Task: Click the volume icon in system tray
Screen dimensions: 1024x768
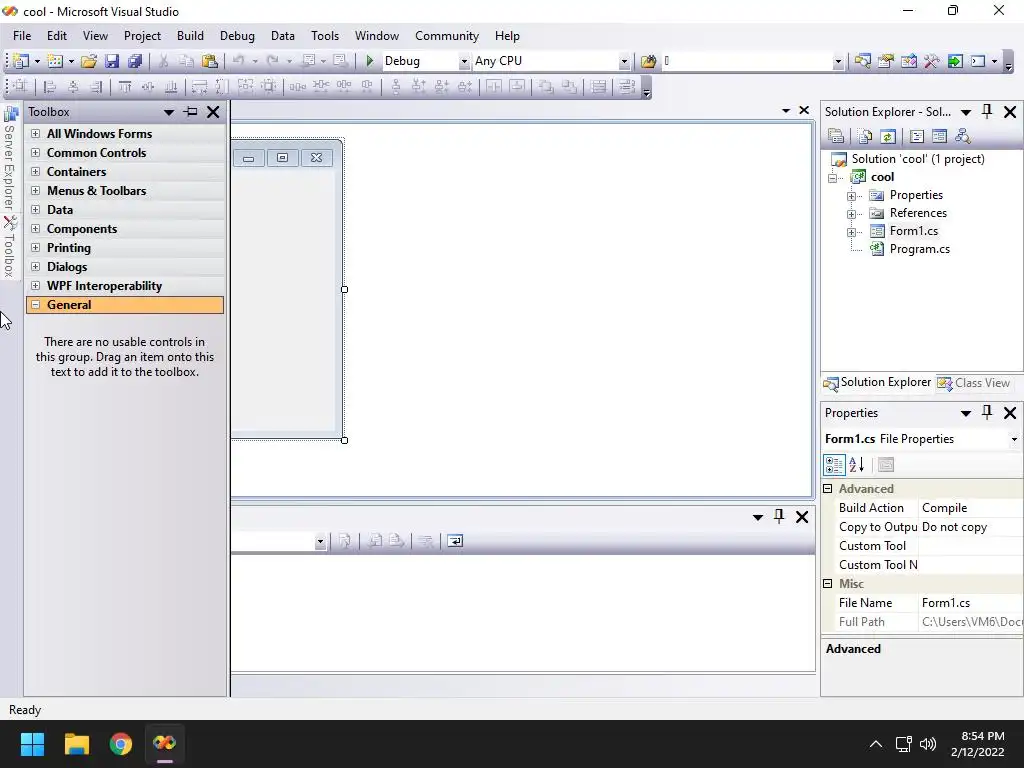Action: coord(927,744)
